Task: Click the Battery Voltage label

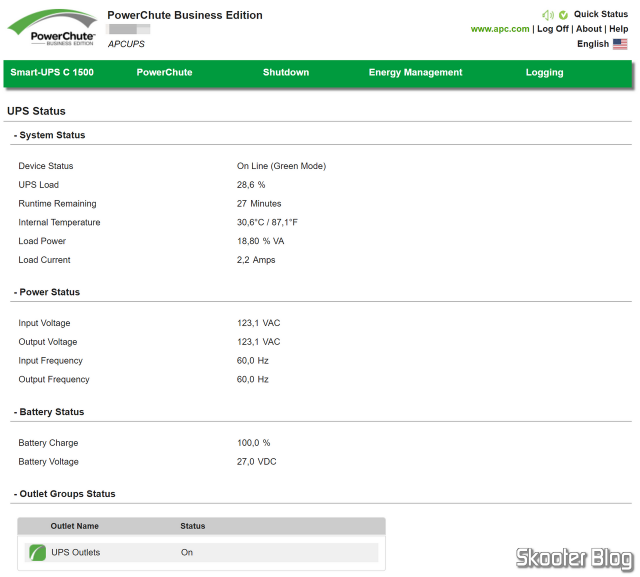Action: (48, 462)
